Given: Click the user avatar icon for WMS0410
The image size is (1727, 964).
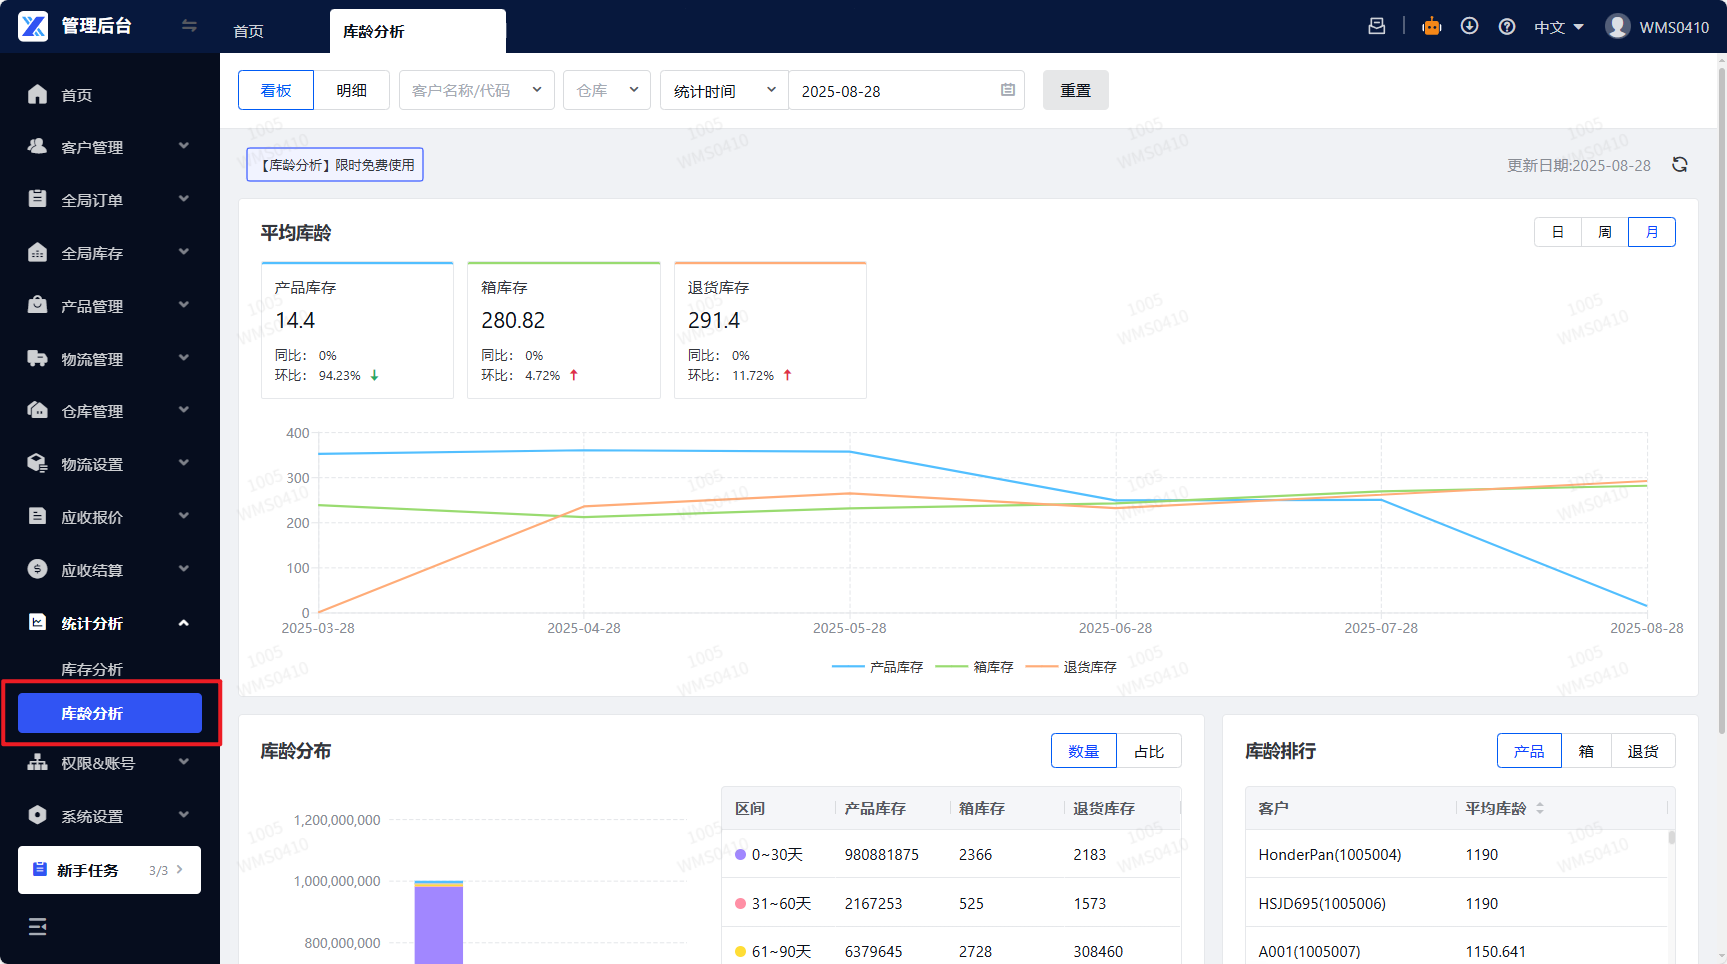Looking at the screenshot, I should 1617,27.
